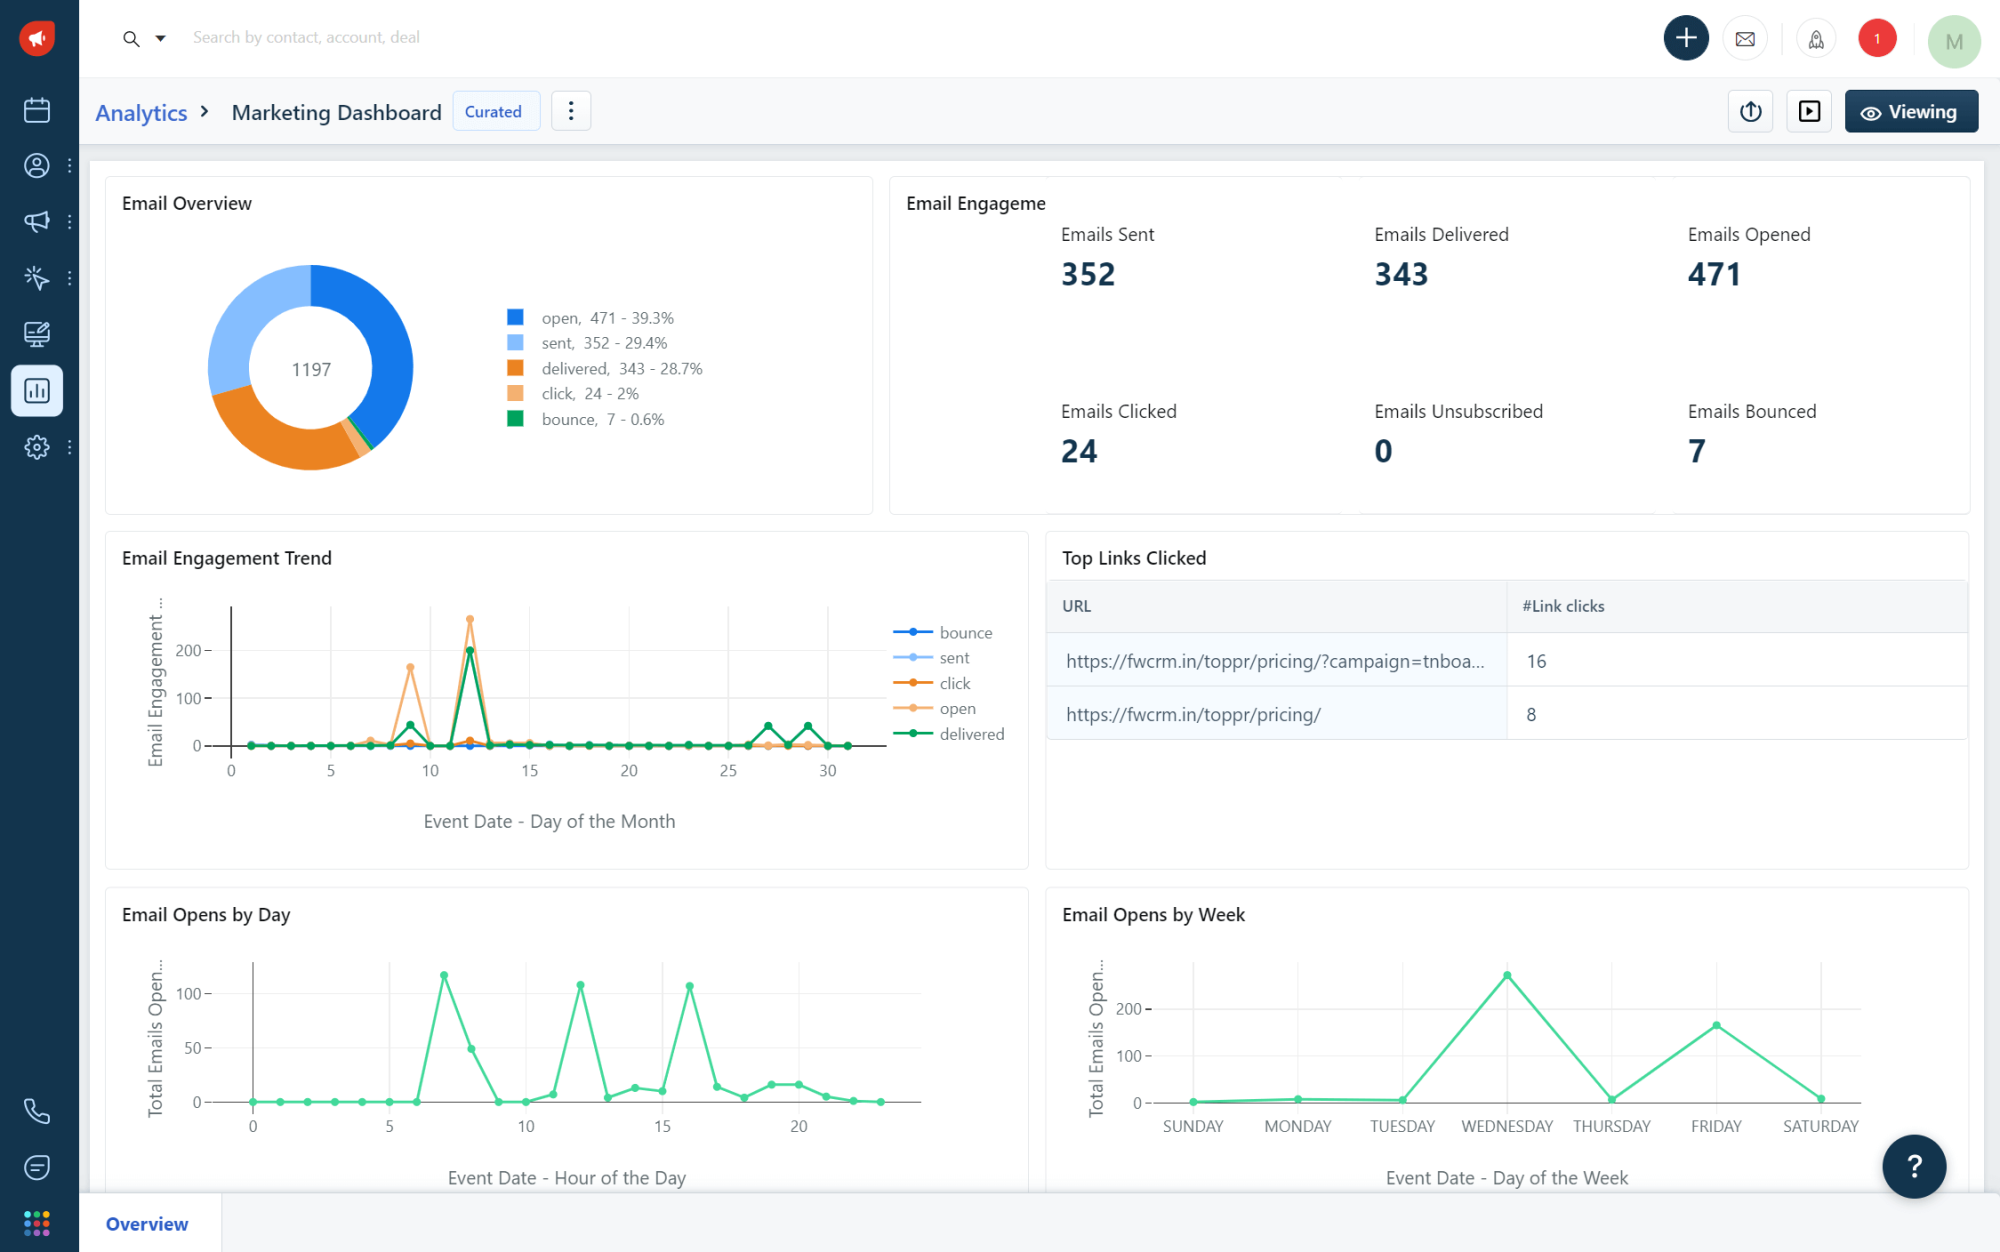Viewport: 2000px width, 1252px height.
Task: Open the email inbox envelope icon
Action: coord(1745,38)
